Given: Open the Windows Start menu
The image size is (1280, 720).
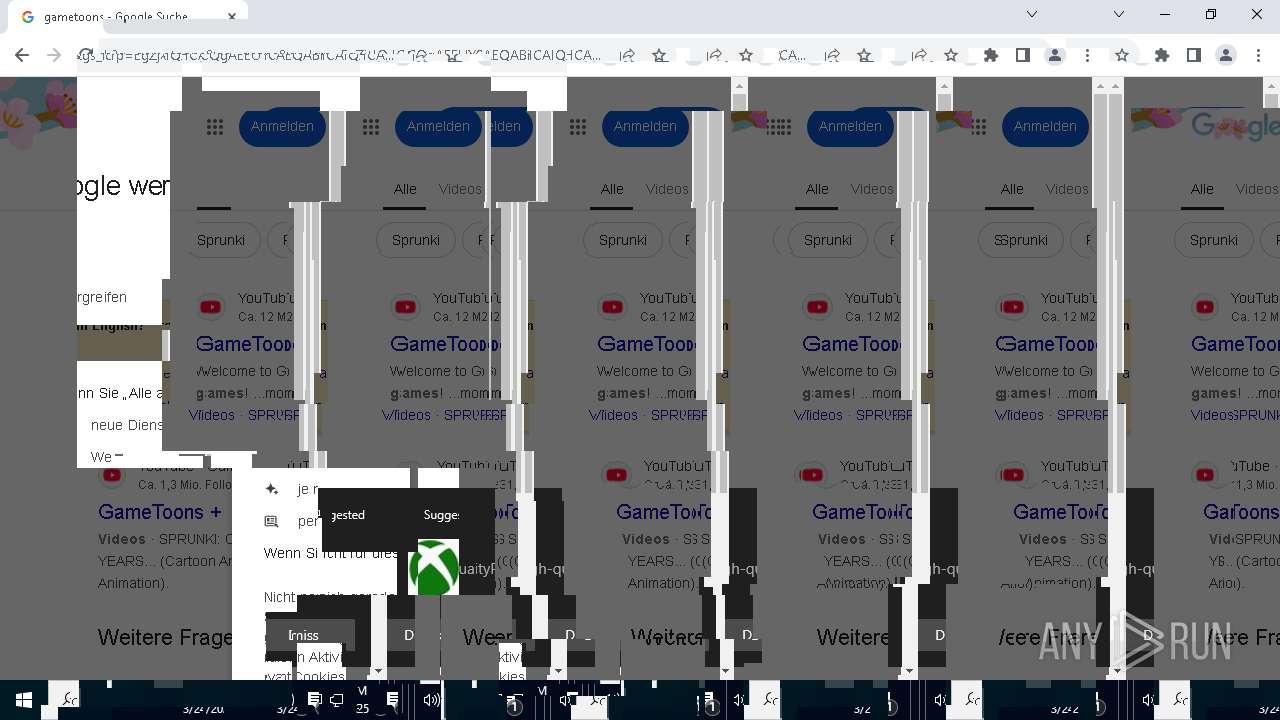Looking at the screenshot, I should pos(24,700).
